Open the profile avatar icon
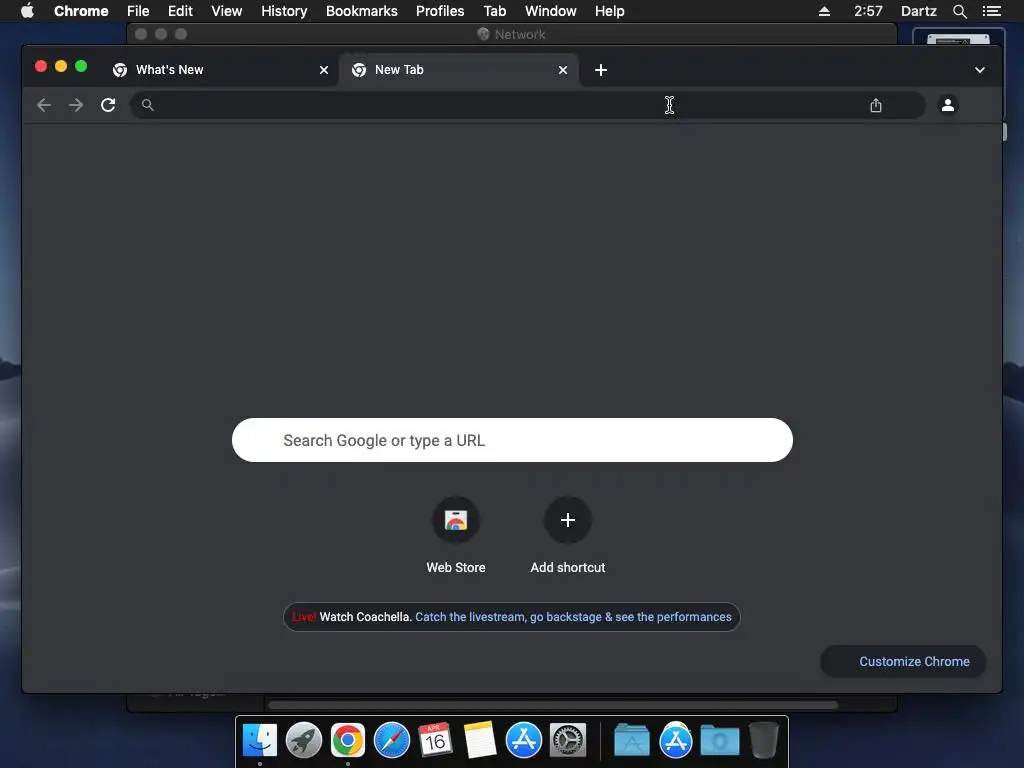The width and height of the screenshot is (1024, 768). tap(948, 104)
